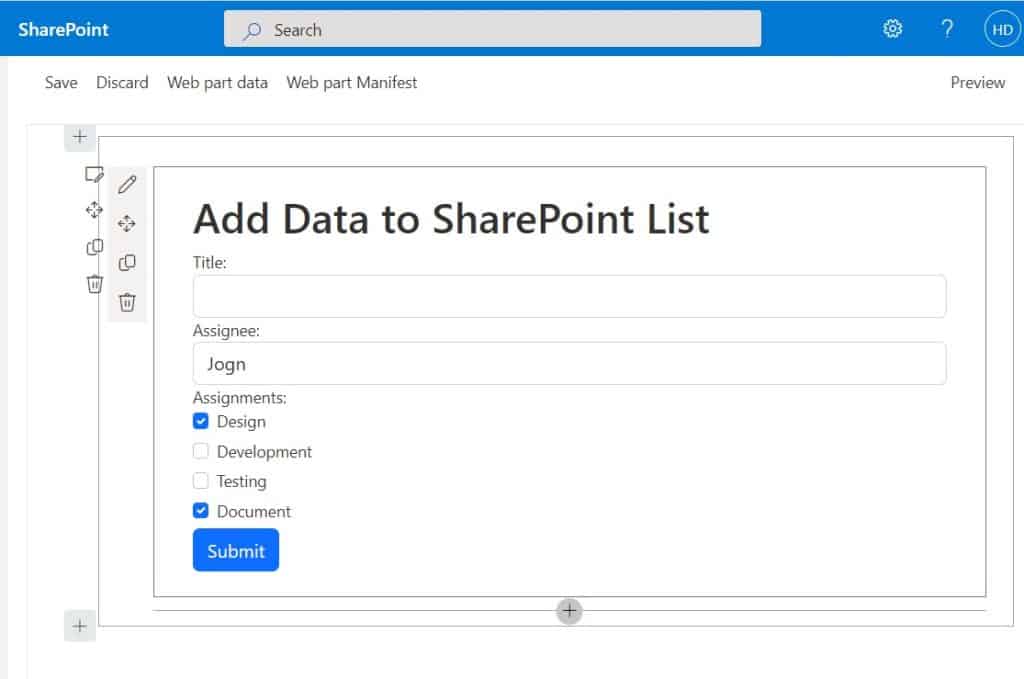This screenshot has height=679, width=1024.
Task: Switch to Preview mode
Action: pos(978,82)
